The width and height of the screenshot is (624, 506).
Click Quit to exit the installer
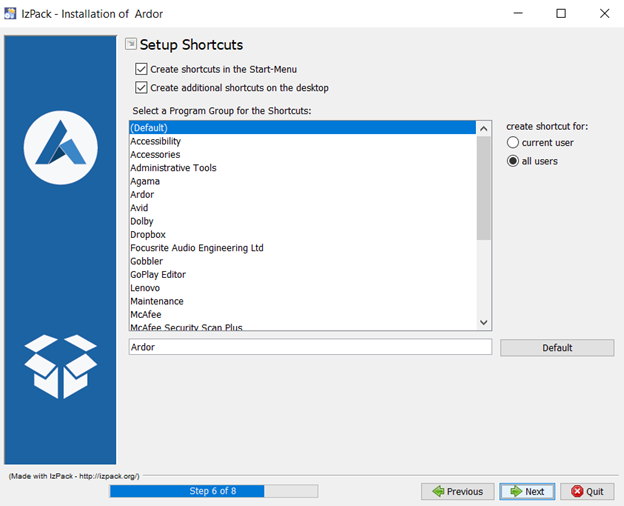pyautogui.click(x=587, y=491)
